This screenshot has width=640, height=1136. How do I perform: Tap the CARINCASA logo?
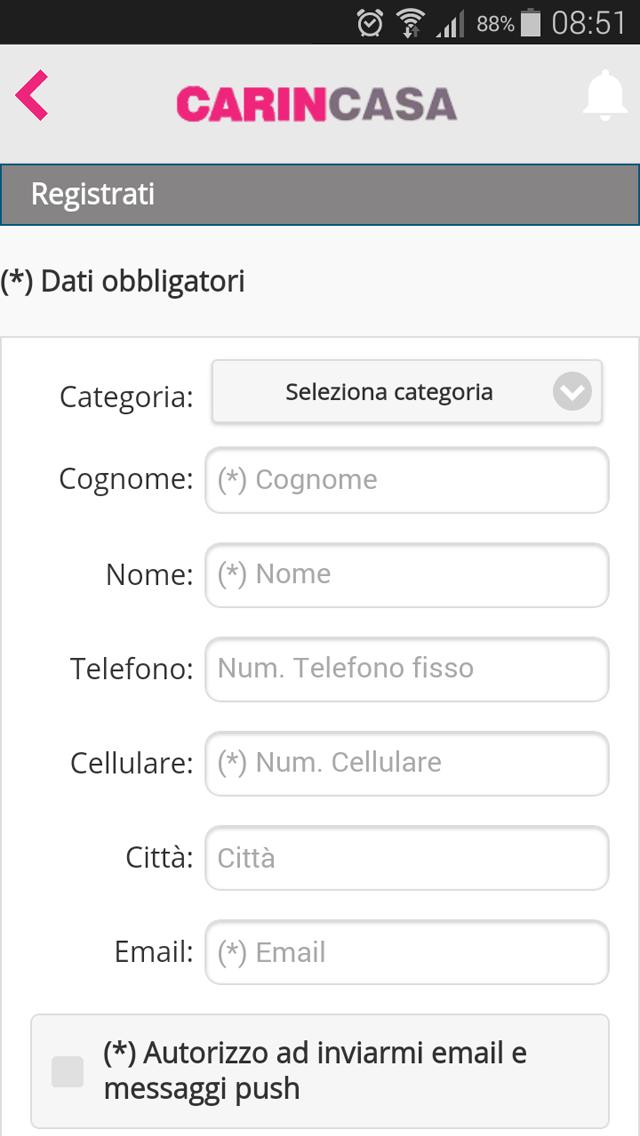pos(317,104)
